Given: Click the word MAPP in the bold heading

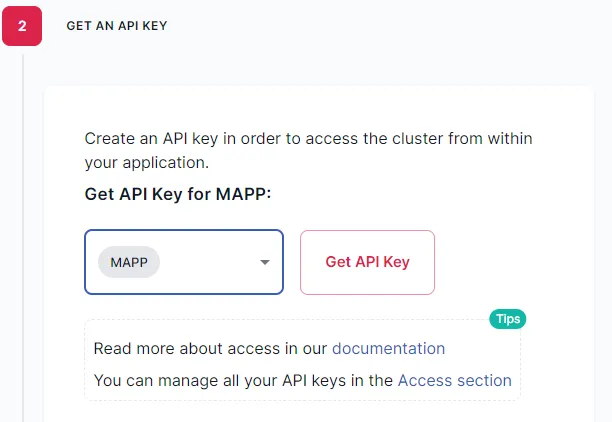Looking at the screenshot, I should pyautogui.click(x=241, y=194).
